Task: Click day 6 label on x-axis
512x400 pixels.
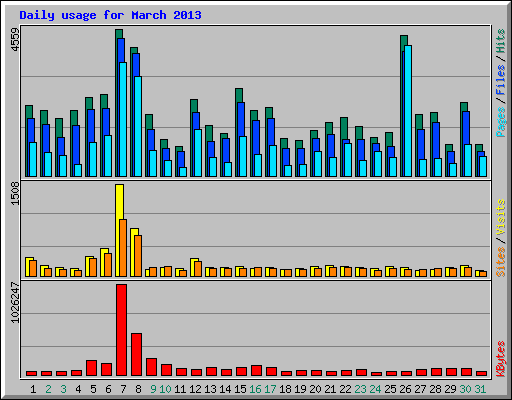Action: 108,389
